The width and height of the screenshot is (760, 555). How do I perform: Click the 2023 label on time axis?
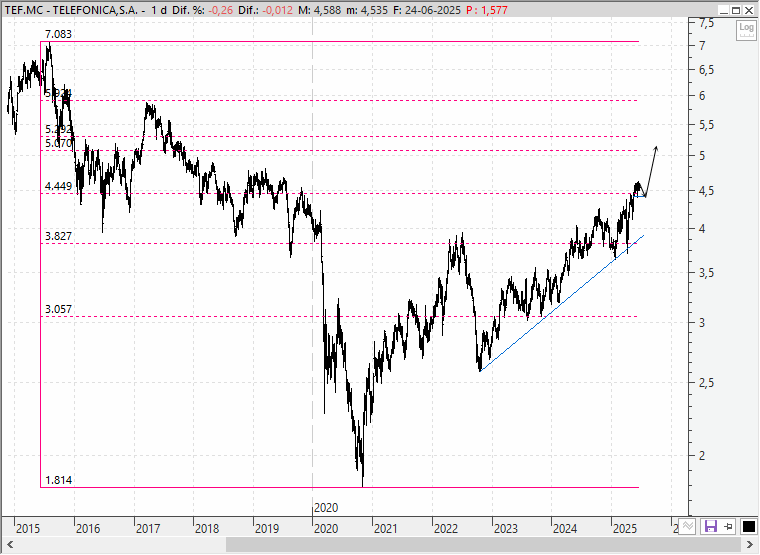click(x=506, y=528)
